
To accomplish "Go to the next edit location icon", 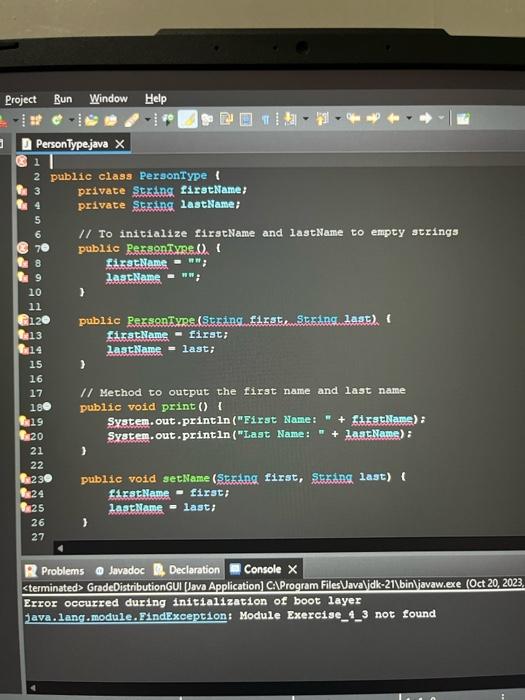I will (x=373, y=118).
